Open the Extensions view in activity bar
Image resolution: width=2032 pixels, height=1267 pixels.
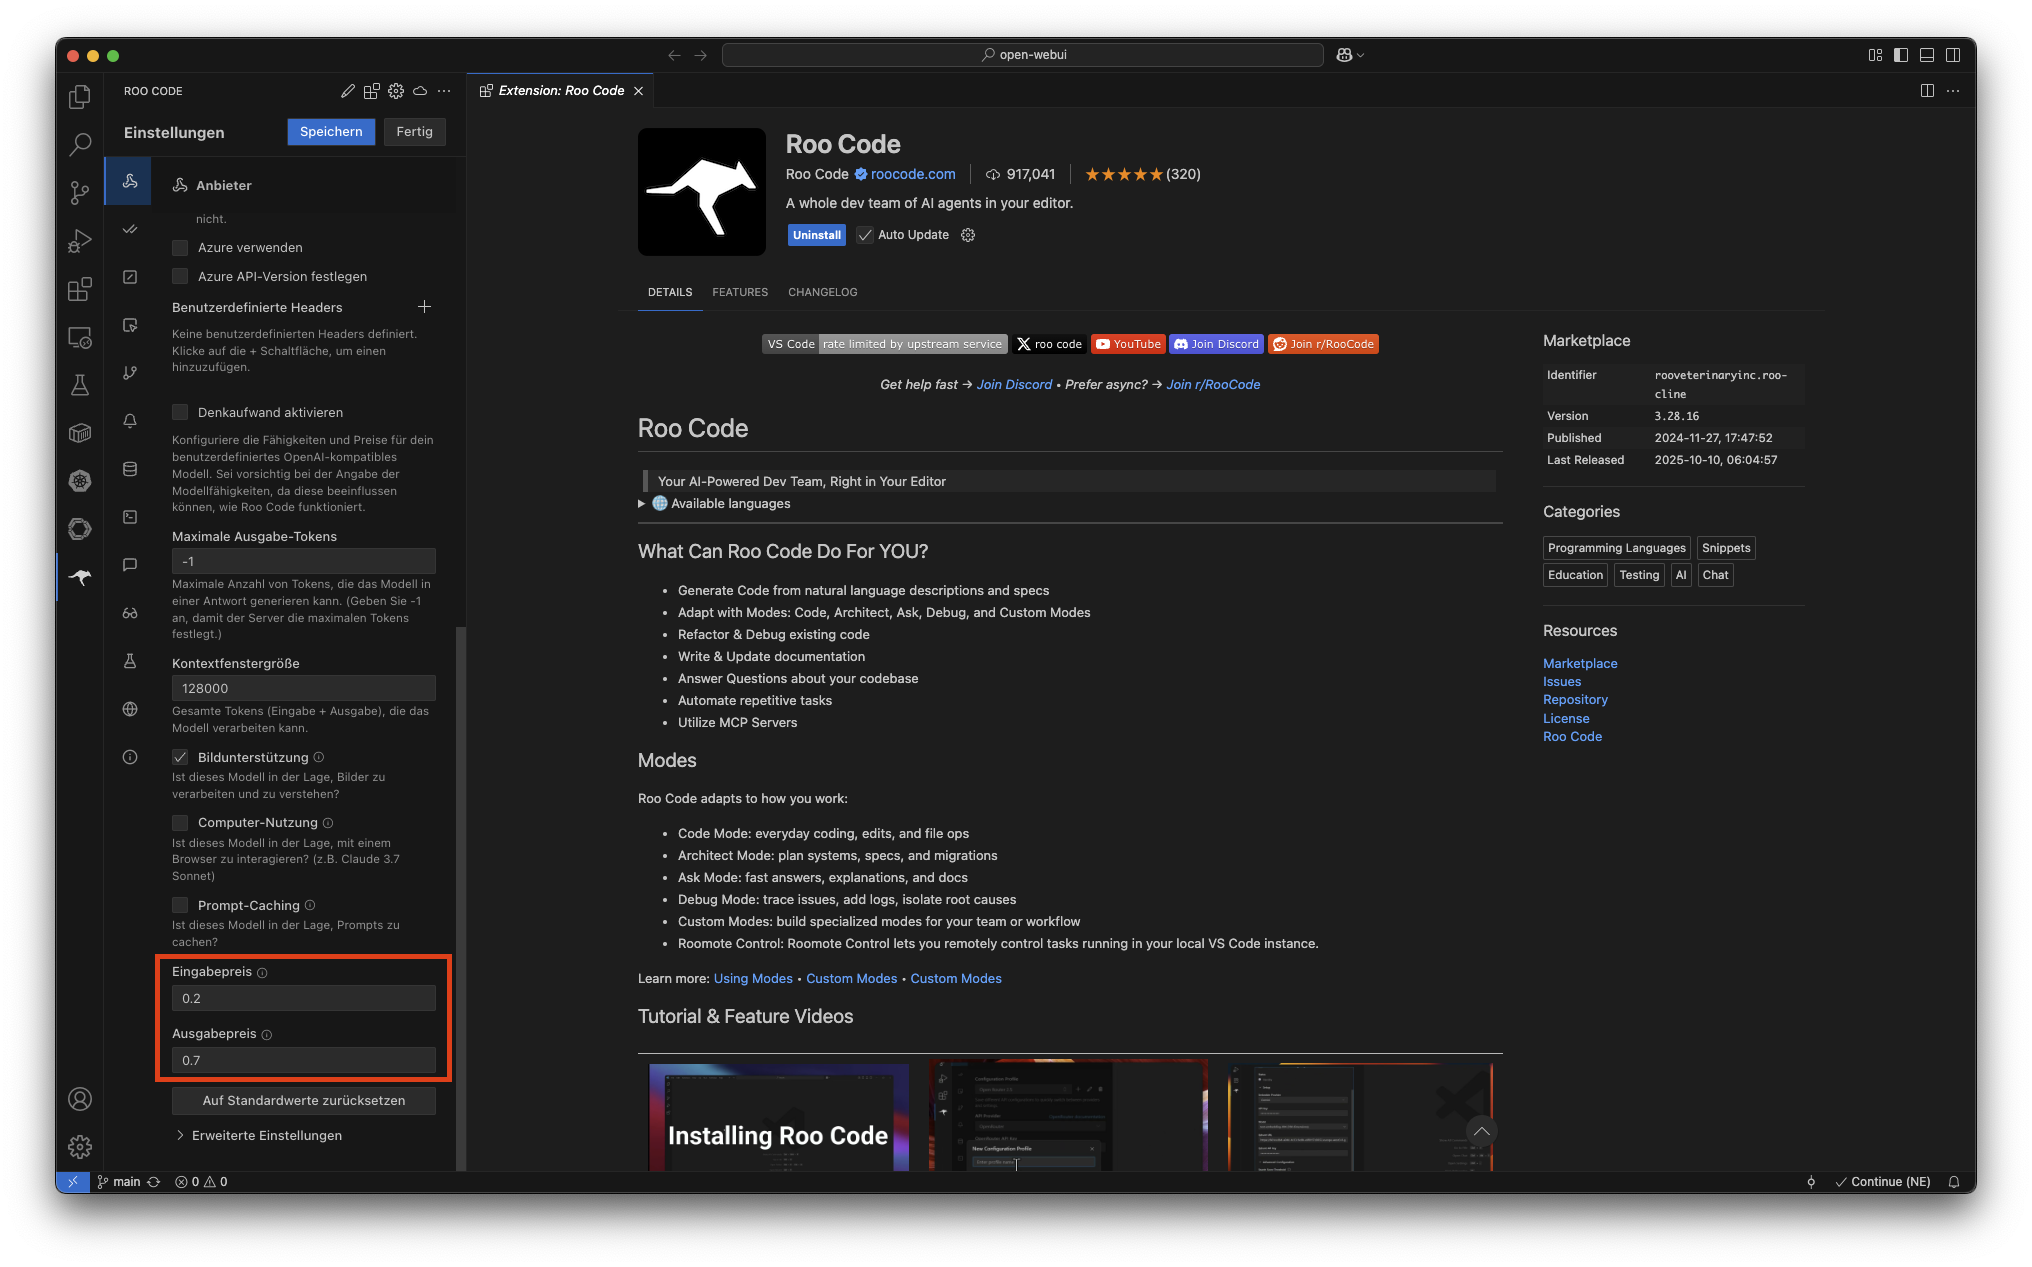[x=80, y=289]
